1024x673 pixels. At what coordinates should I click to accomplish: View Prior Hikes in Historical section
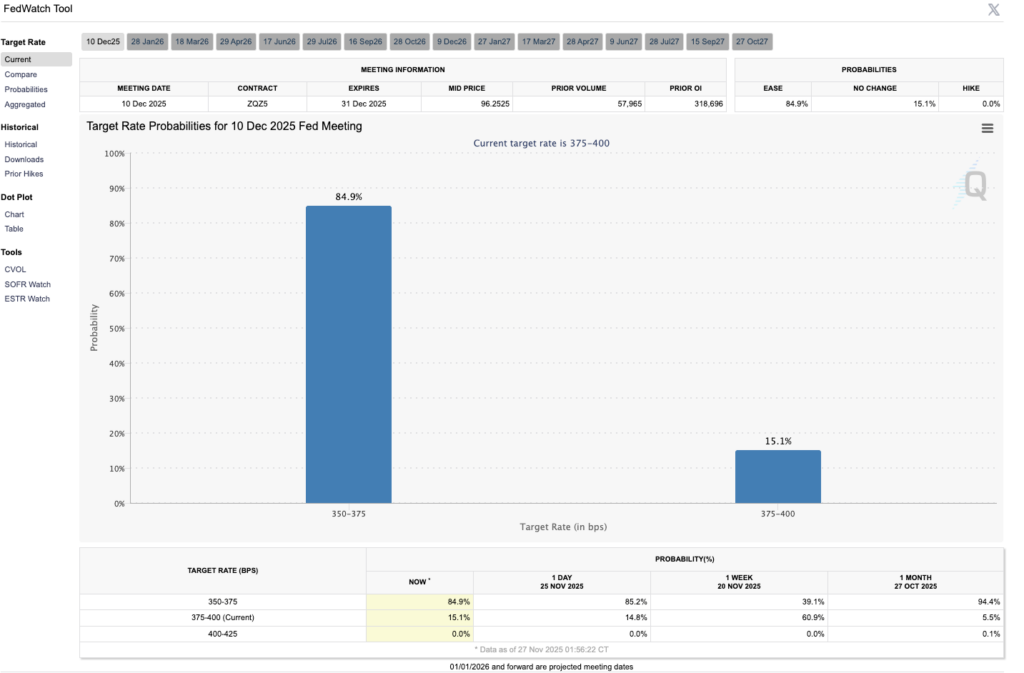(x=24, y=174)
